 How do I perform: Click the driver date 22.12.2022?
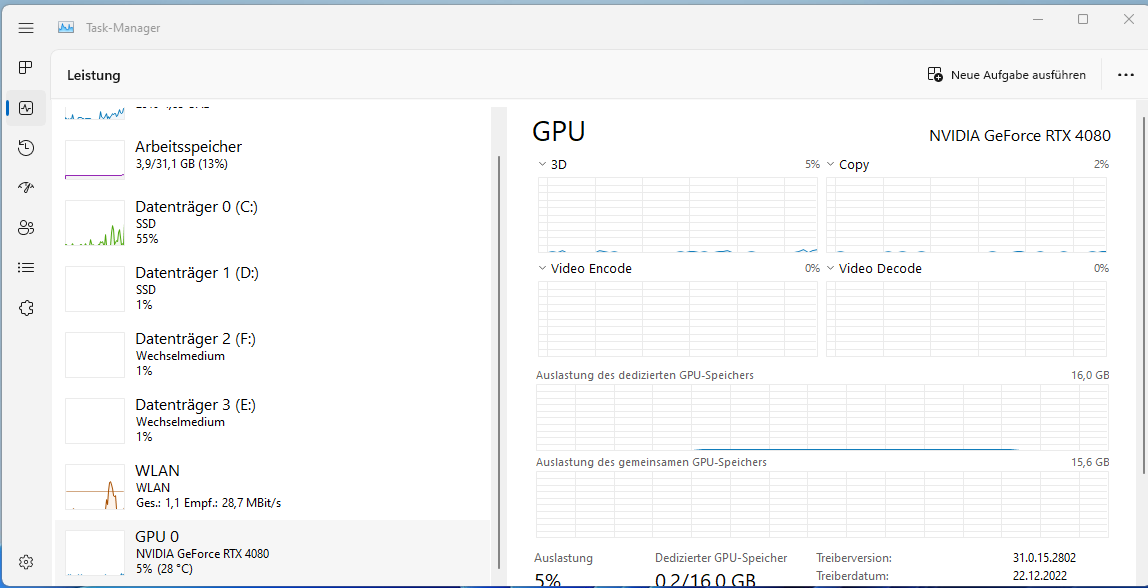[x=1040, y=576]
